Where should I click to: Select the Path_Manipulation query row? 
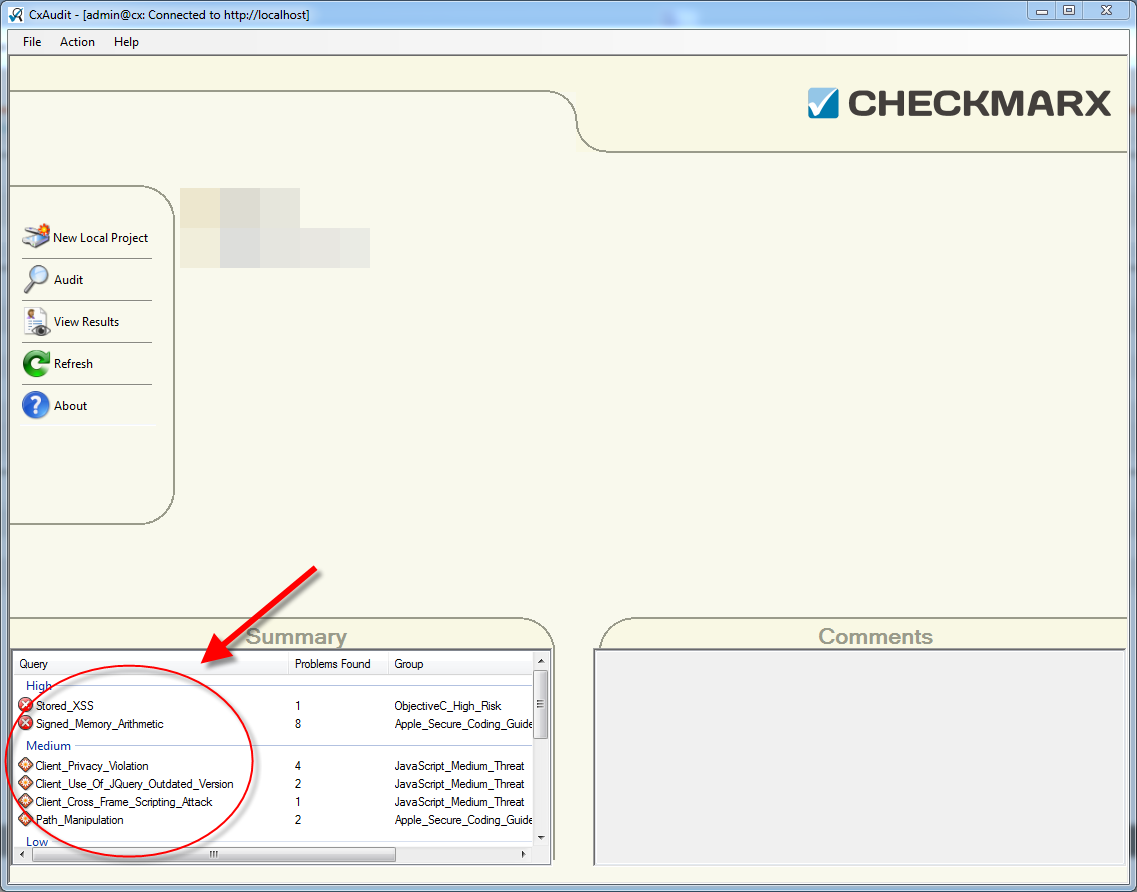[x=273, y=820]
